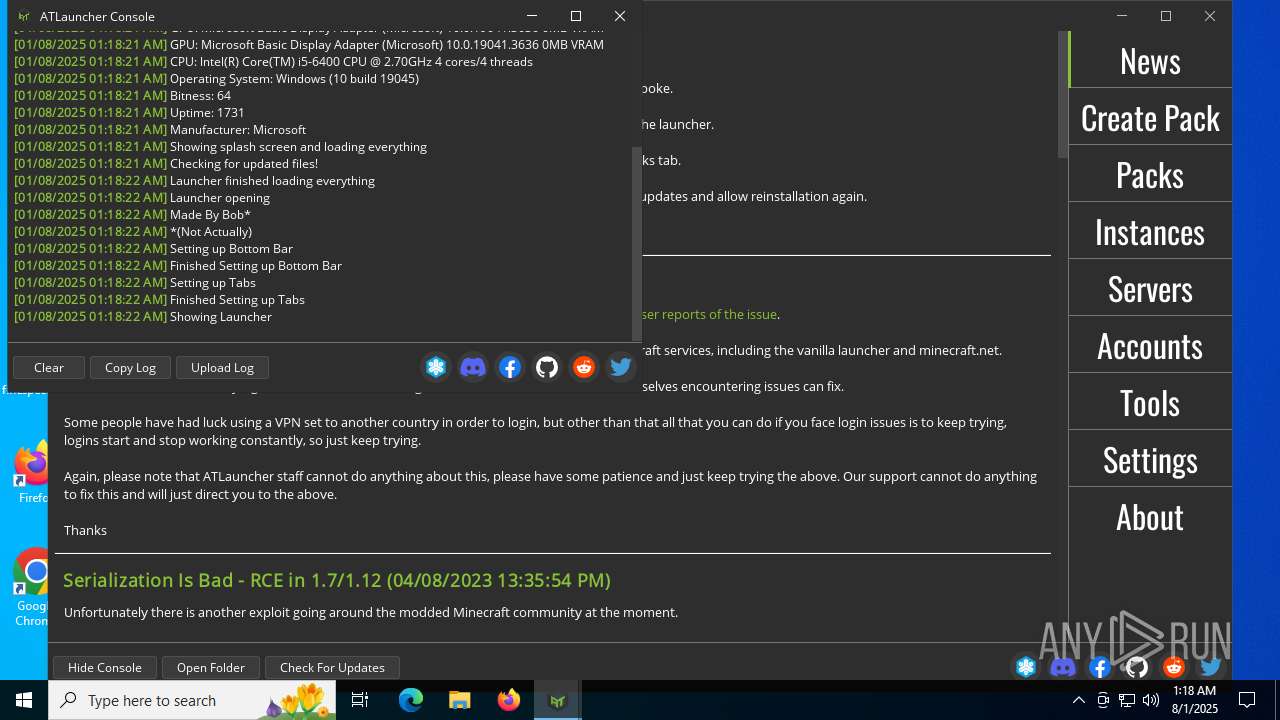Launch Firefox from taskbar
Image resolution: width=1280 pixels, height=720 pixels.
[x=509, y=700]
